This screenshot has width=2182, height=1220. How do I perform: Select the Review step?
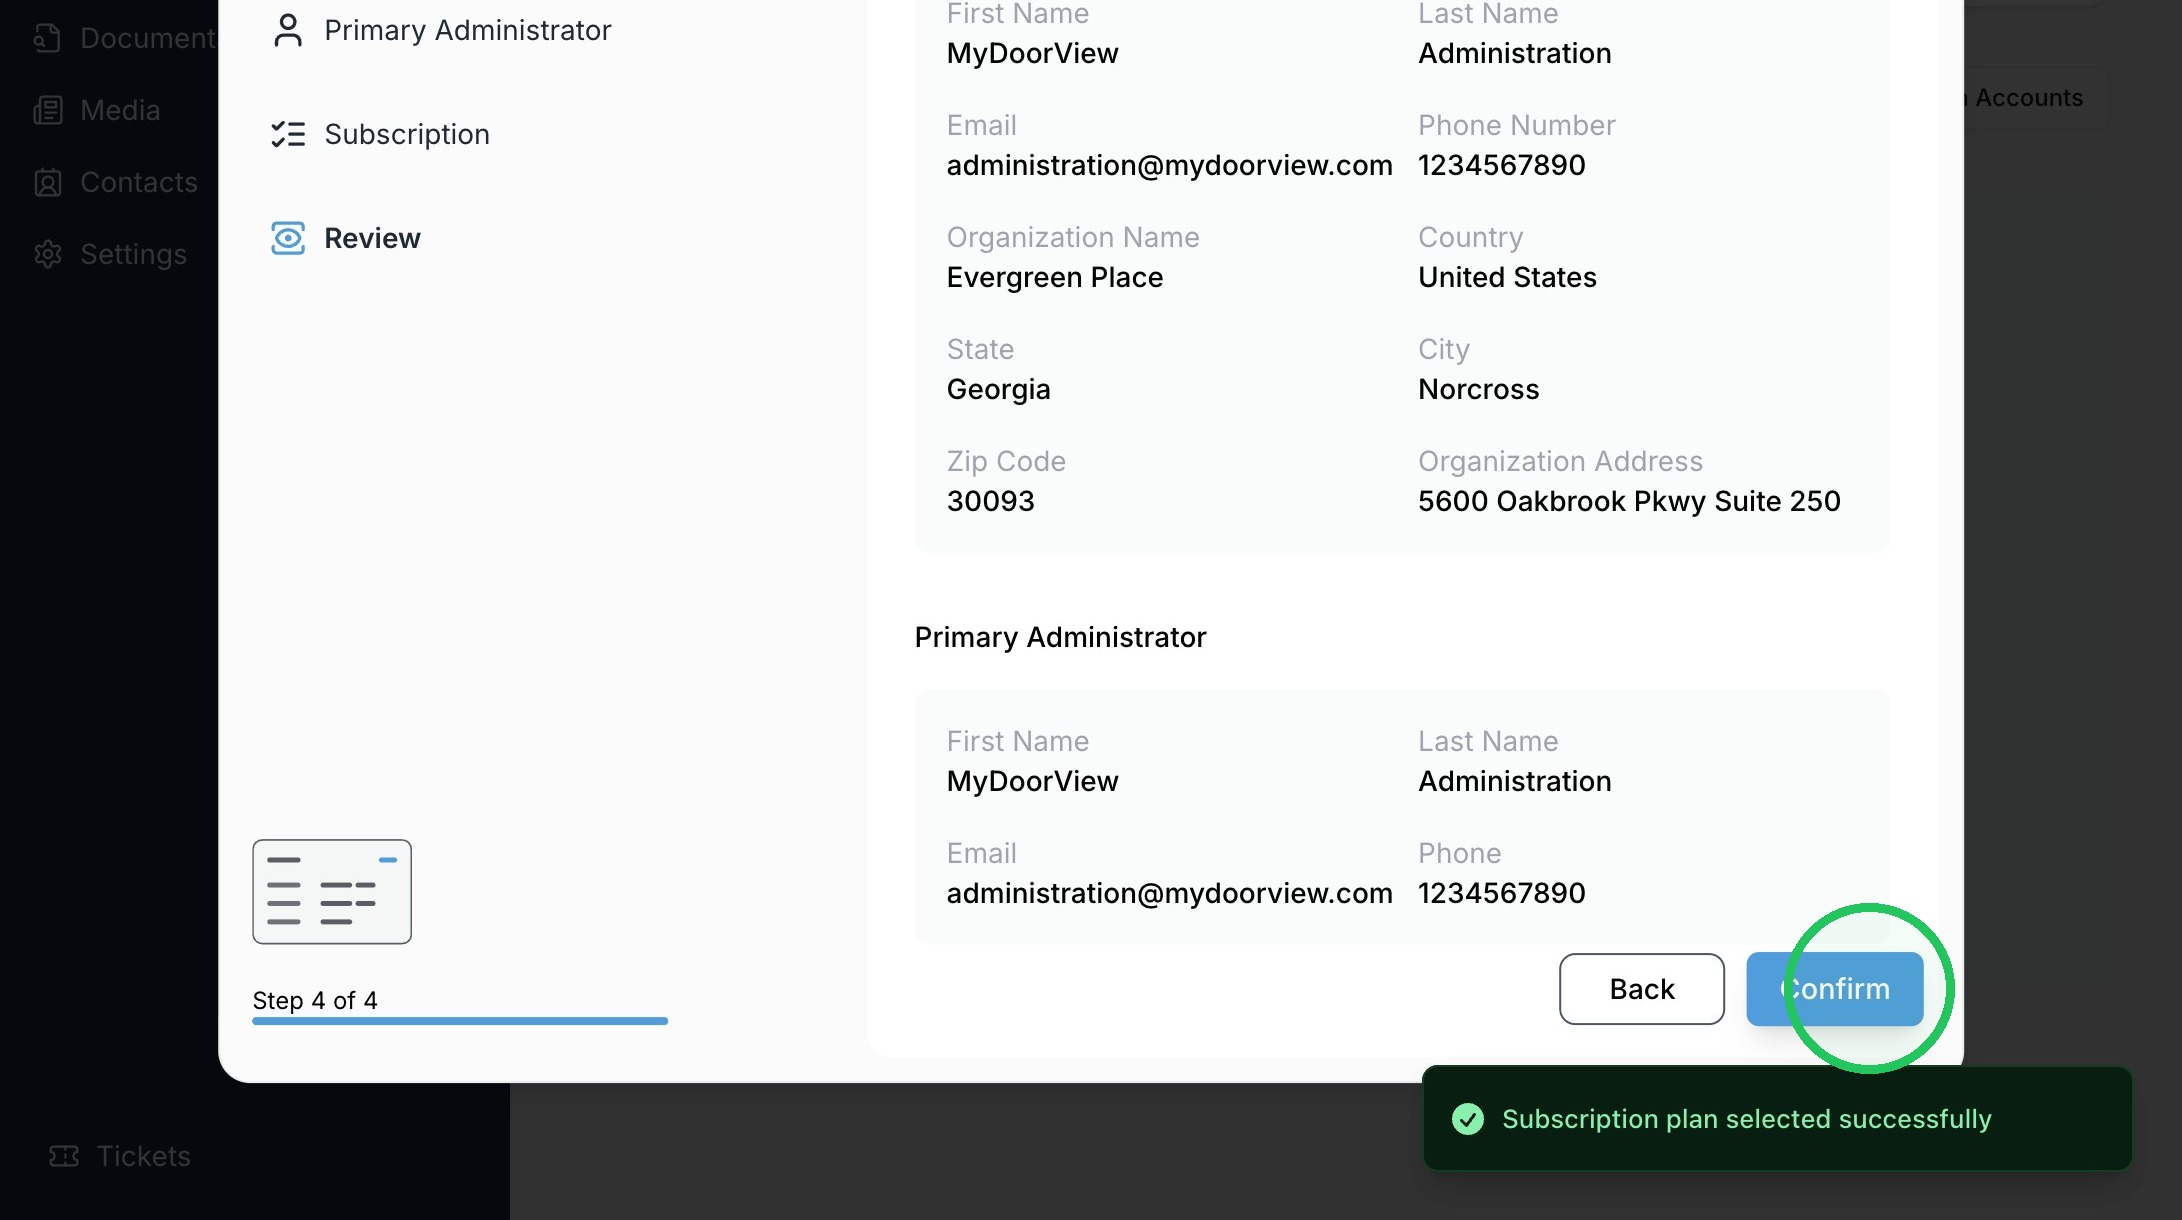click(346, 238)
